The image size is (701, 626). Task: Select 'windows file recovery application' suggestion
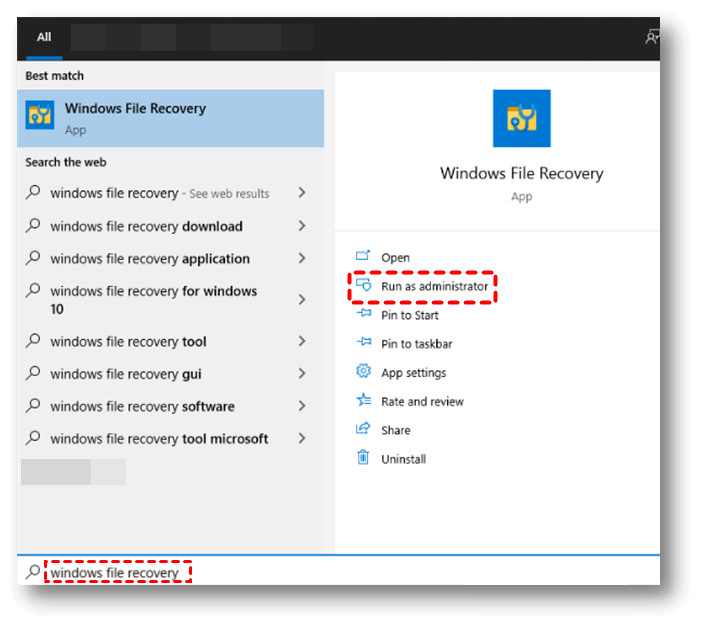tap(150, 259)
